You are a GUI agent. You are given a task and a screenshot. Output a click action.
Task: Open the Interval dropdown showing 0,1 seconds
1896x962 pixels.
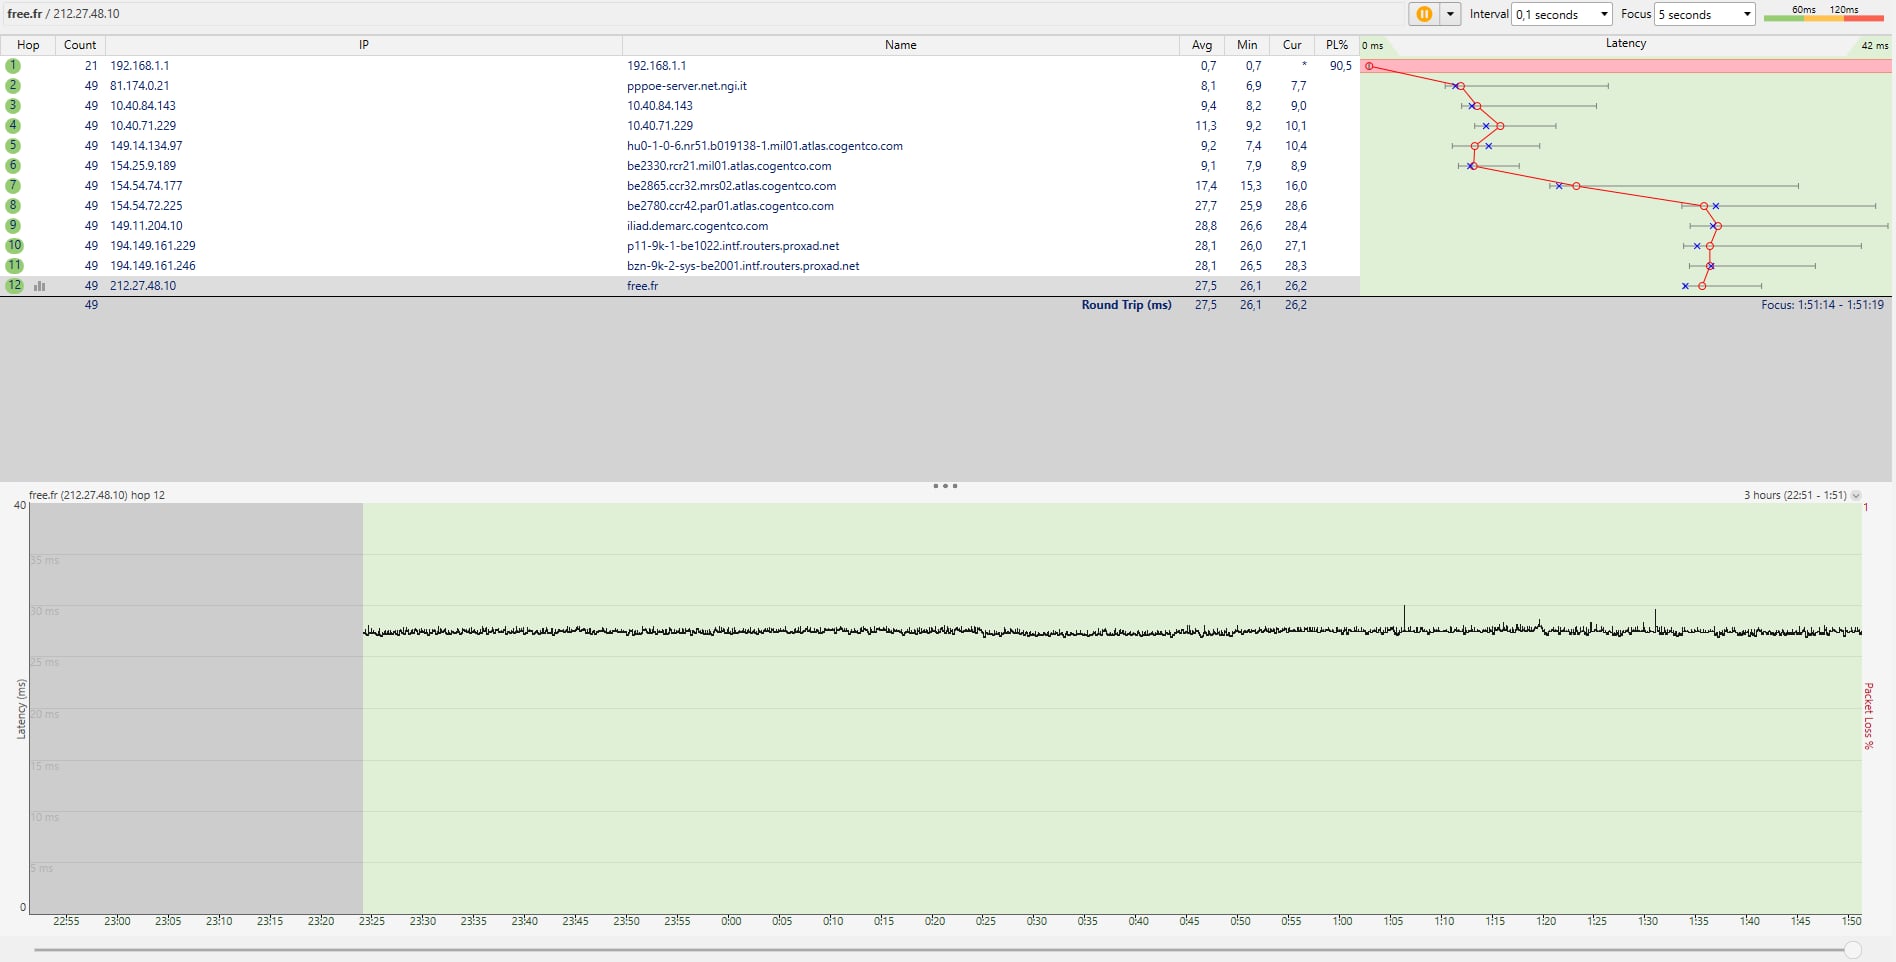click(x=1561, y=14)
